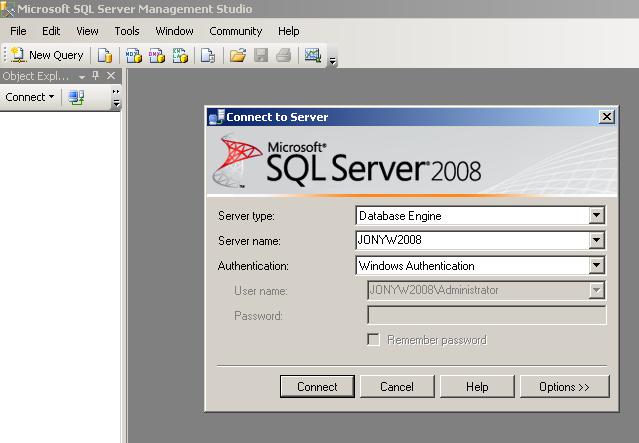Image resolution: width=639 pixels, height=443 pixels.
Task: Click the Options >> button
Action: point(564,386)
